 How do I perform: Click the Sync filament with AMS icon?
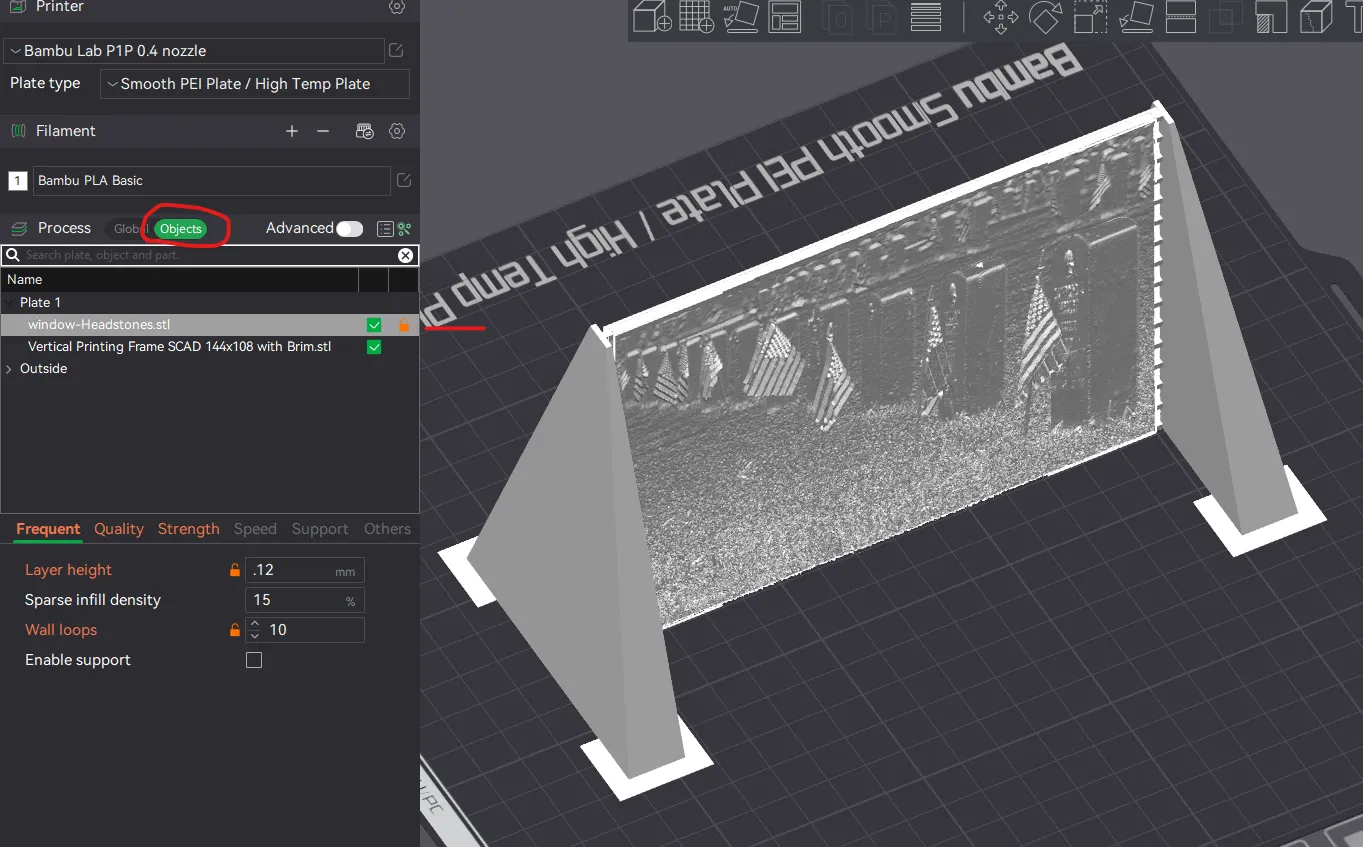pos(364,131)
